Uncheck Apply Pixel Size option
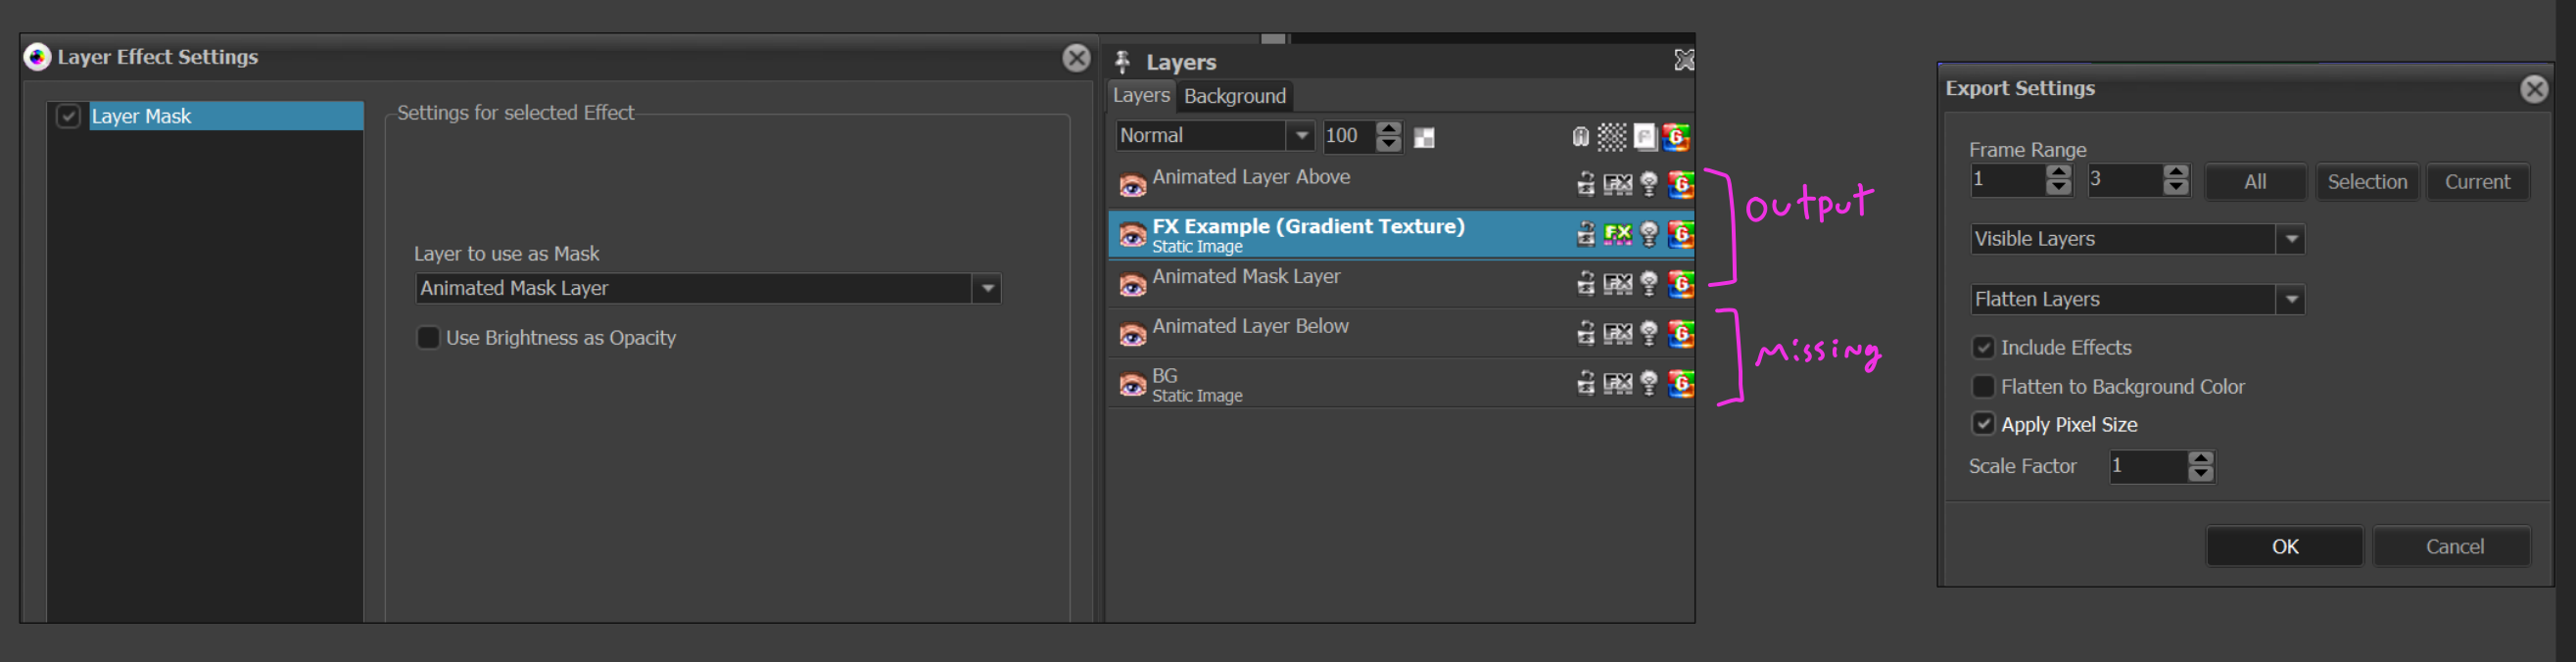 [x=1983, y=425]
